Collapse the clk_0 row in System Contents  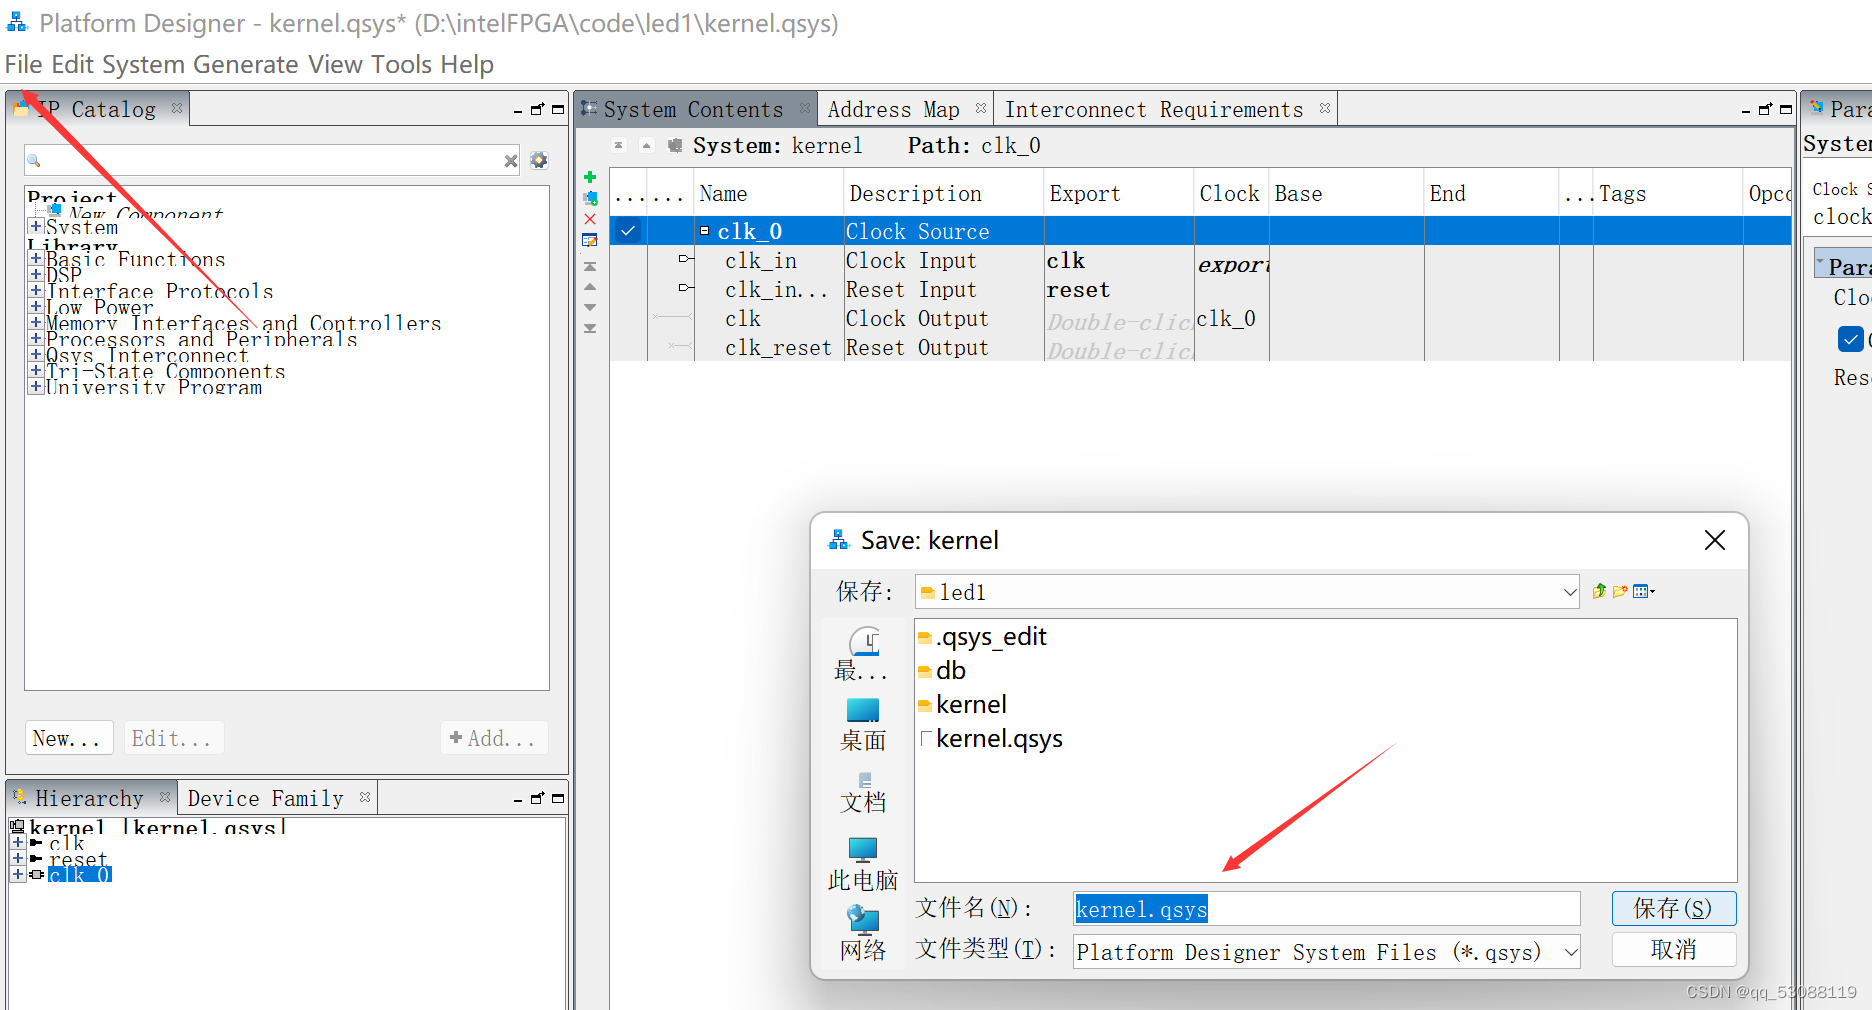[x=705, y=231]
